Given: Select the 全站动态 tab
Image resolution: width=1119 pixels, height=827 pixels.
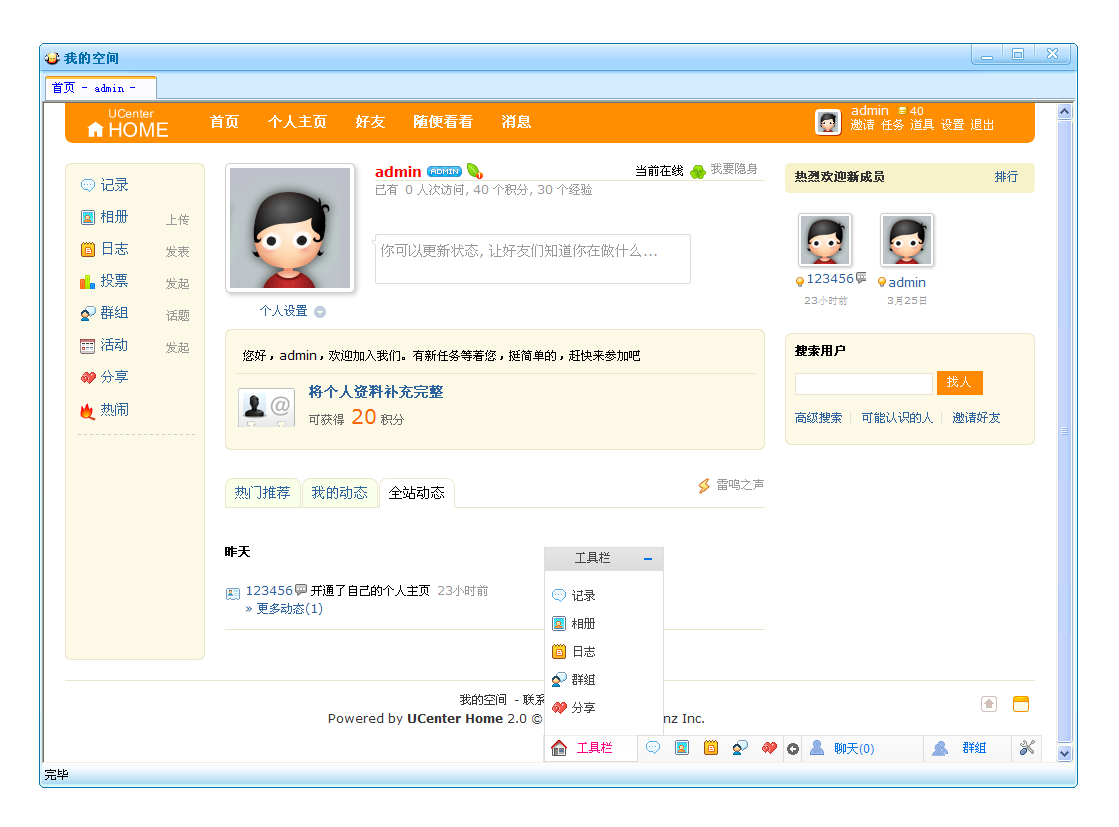Looking at the screenshot, I should pyautogui.click(x=417, y=493).
